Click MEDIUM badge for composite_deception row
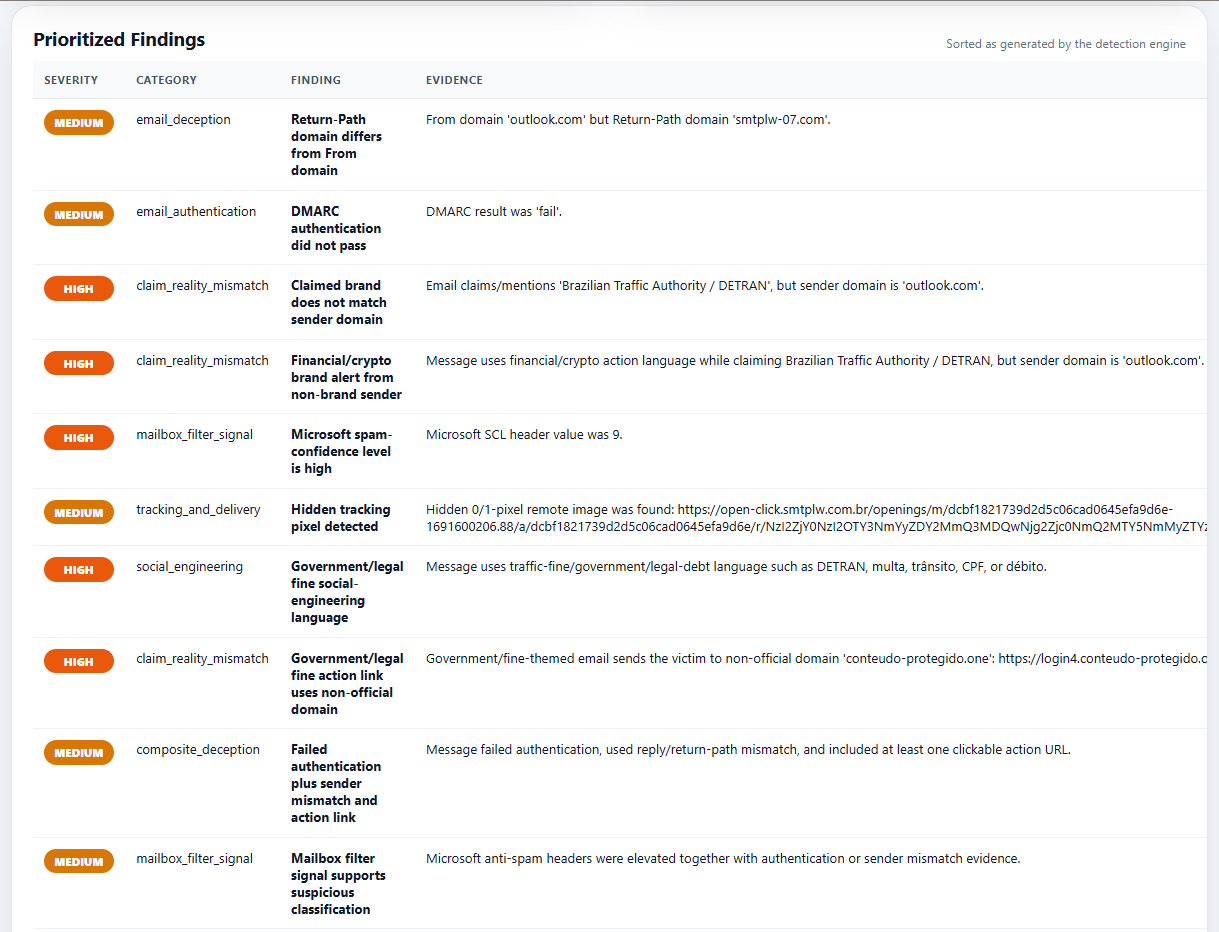This screenshot has width=1219, height=932. [79, 753]
